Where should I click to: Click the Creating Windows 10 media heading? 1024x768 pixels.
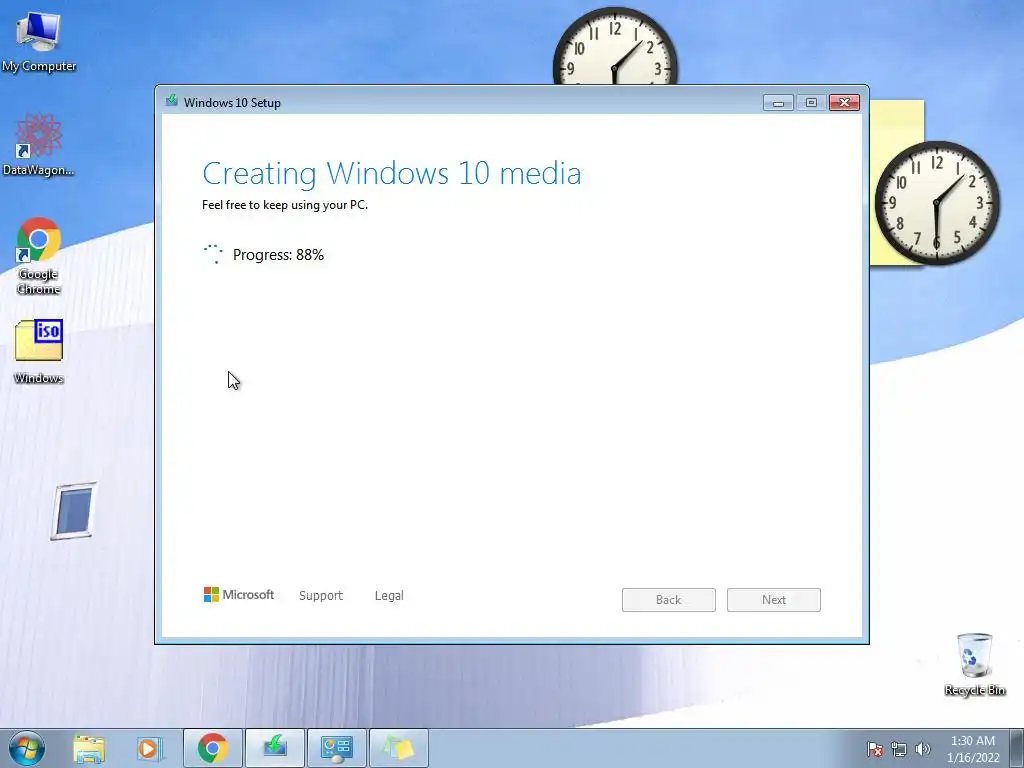(392, 173)
